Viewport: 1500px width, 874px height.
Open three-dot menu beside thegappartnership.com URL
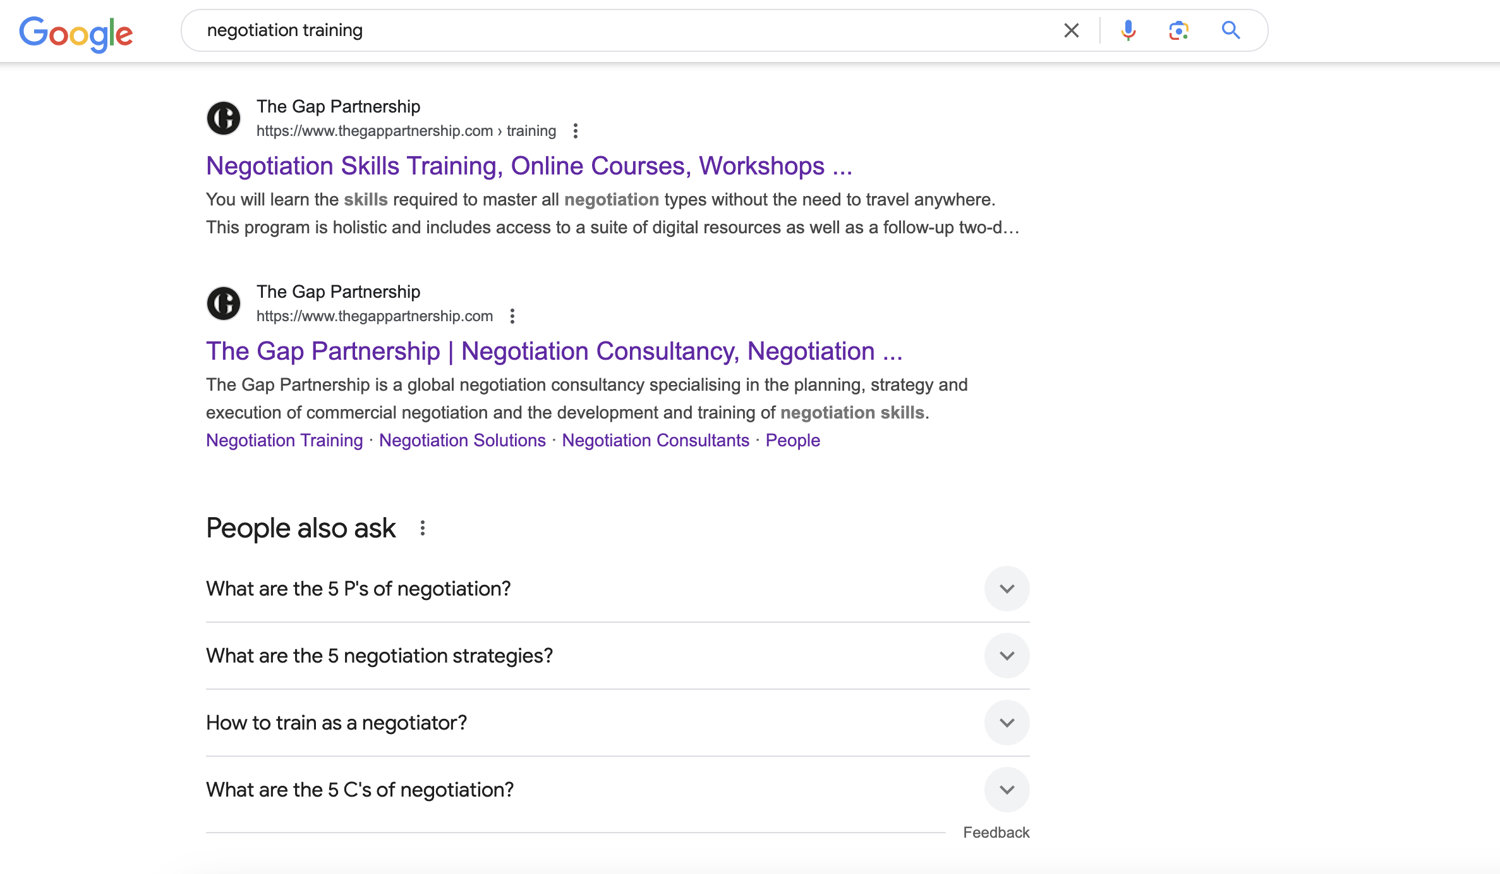click(512, 316)
